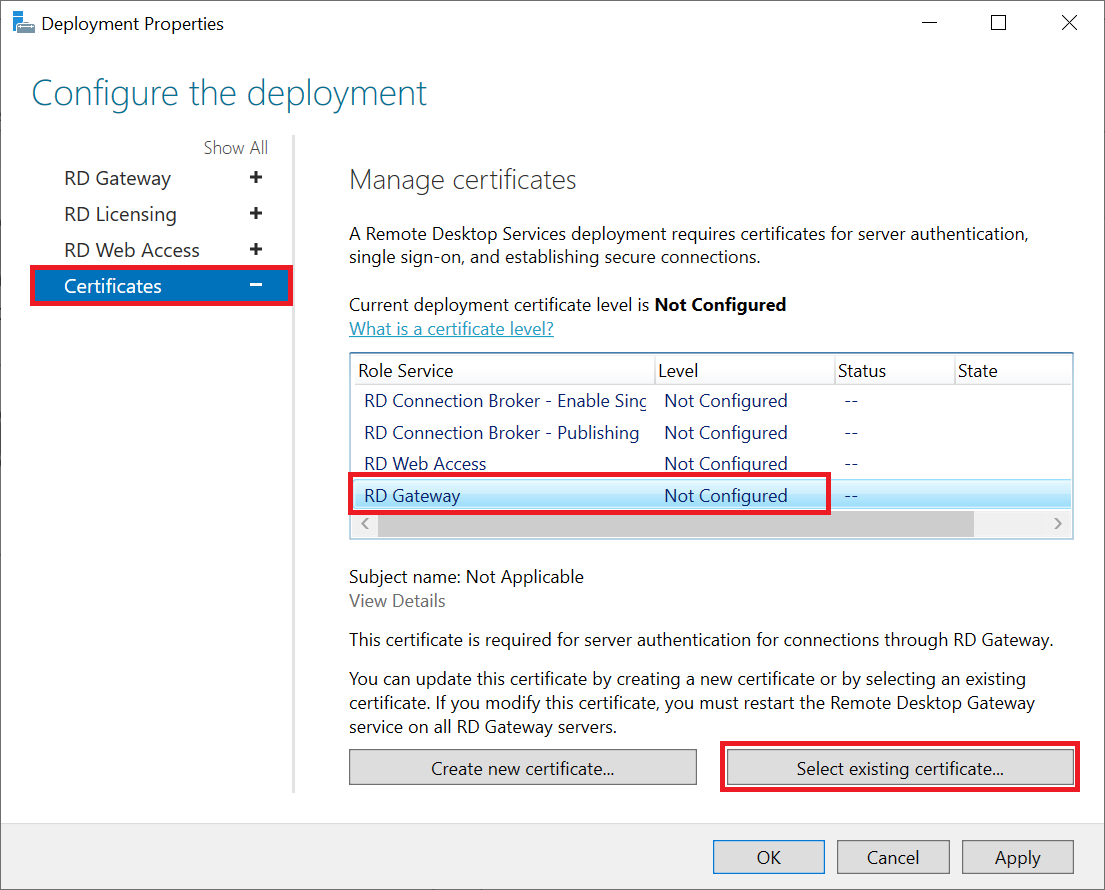Click Not Configured level for Publishing row
The width and height of the screenshot is (1105, 890).
726,433
